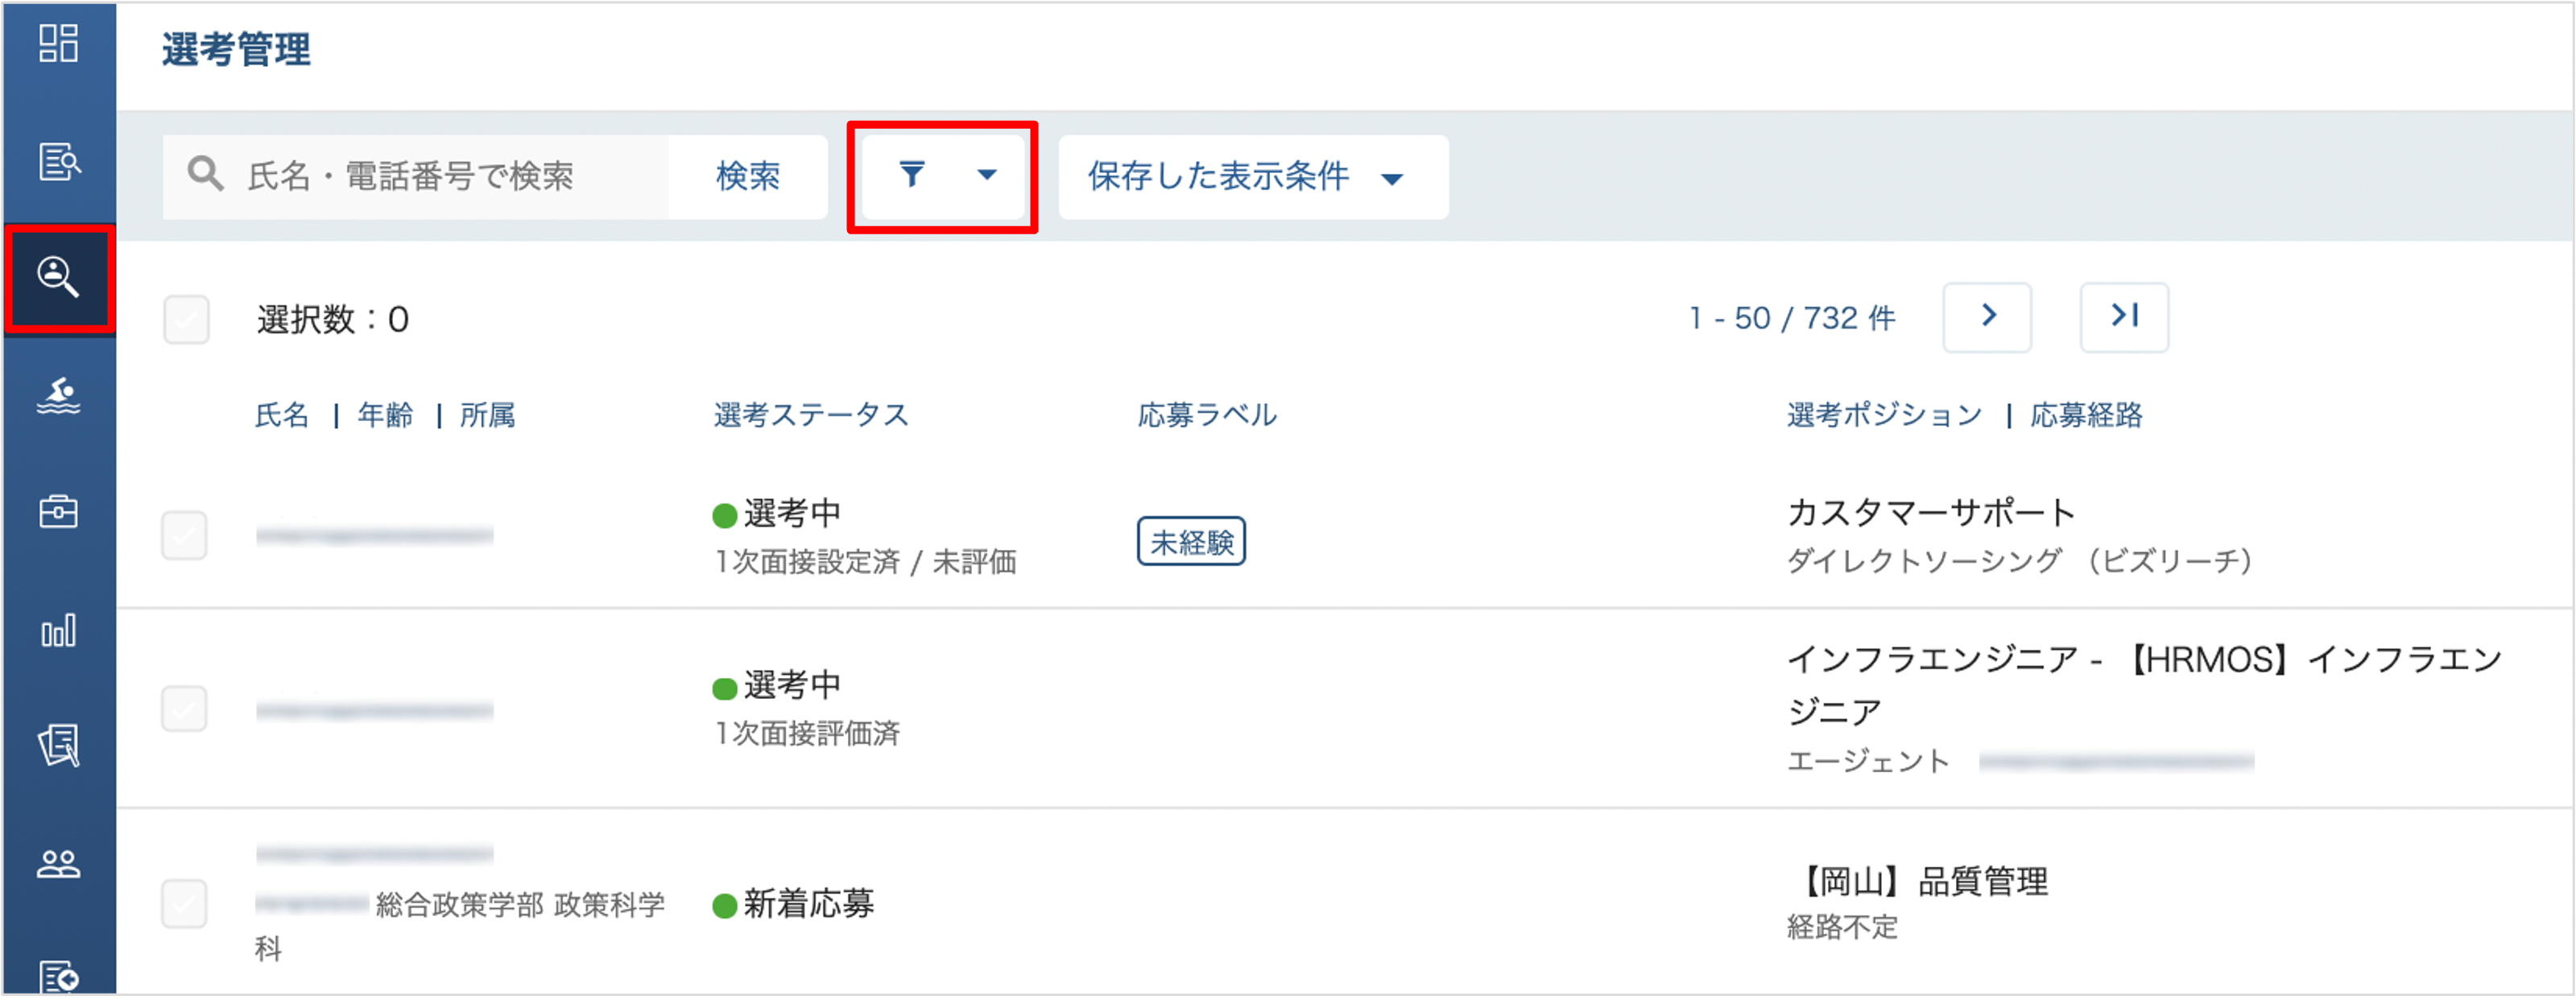The width and height of the screenshot is (2576, 1000).
Task: Open the briefcase positions icon in sidebar
Action: [x=59, y=512]
